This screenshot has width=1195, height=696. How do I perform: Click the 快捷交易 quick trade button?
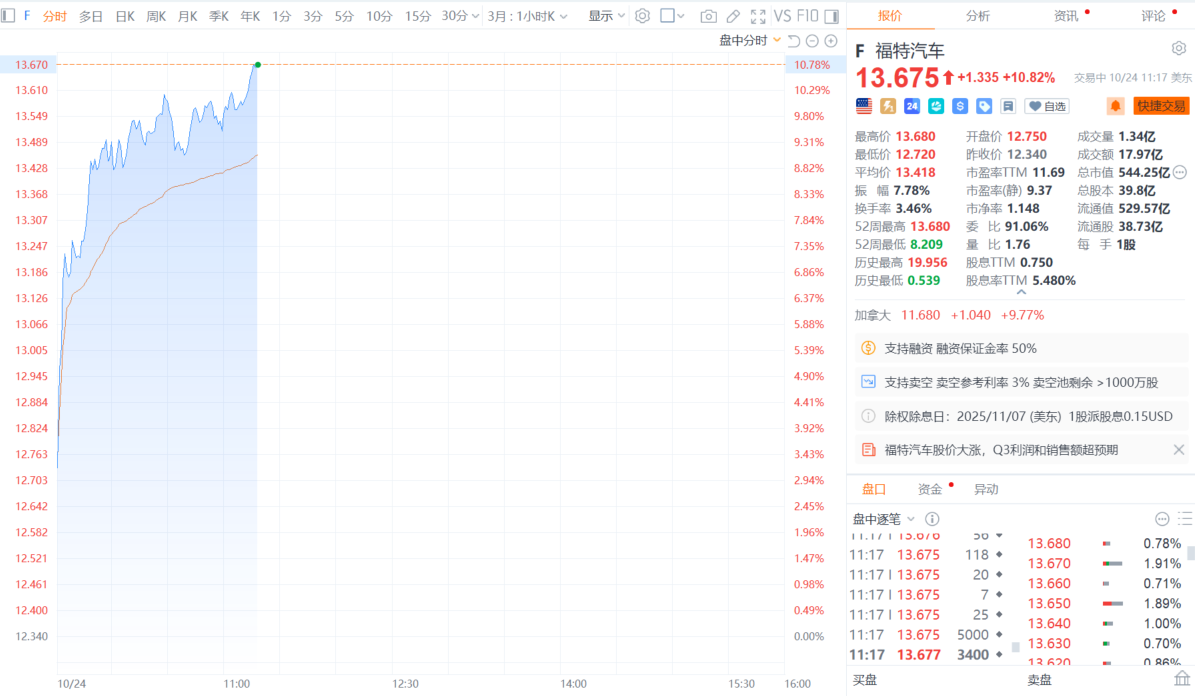click(1161, 106)
